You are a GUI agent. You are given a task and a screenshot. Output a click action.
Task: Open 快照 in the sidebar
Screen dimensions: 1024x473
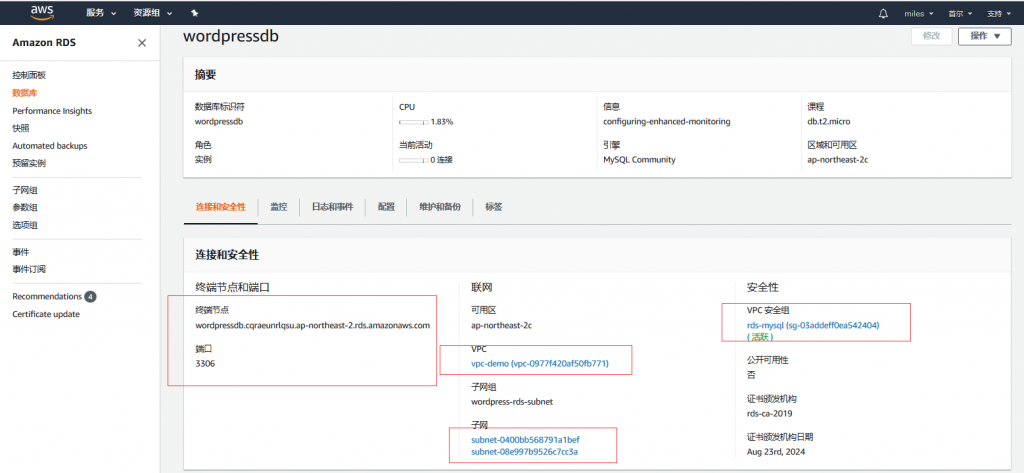tap(21, 129)
